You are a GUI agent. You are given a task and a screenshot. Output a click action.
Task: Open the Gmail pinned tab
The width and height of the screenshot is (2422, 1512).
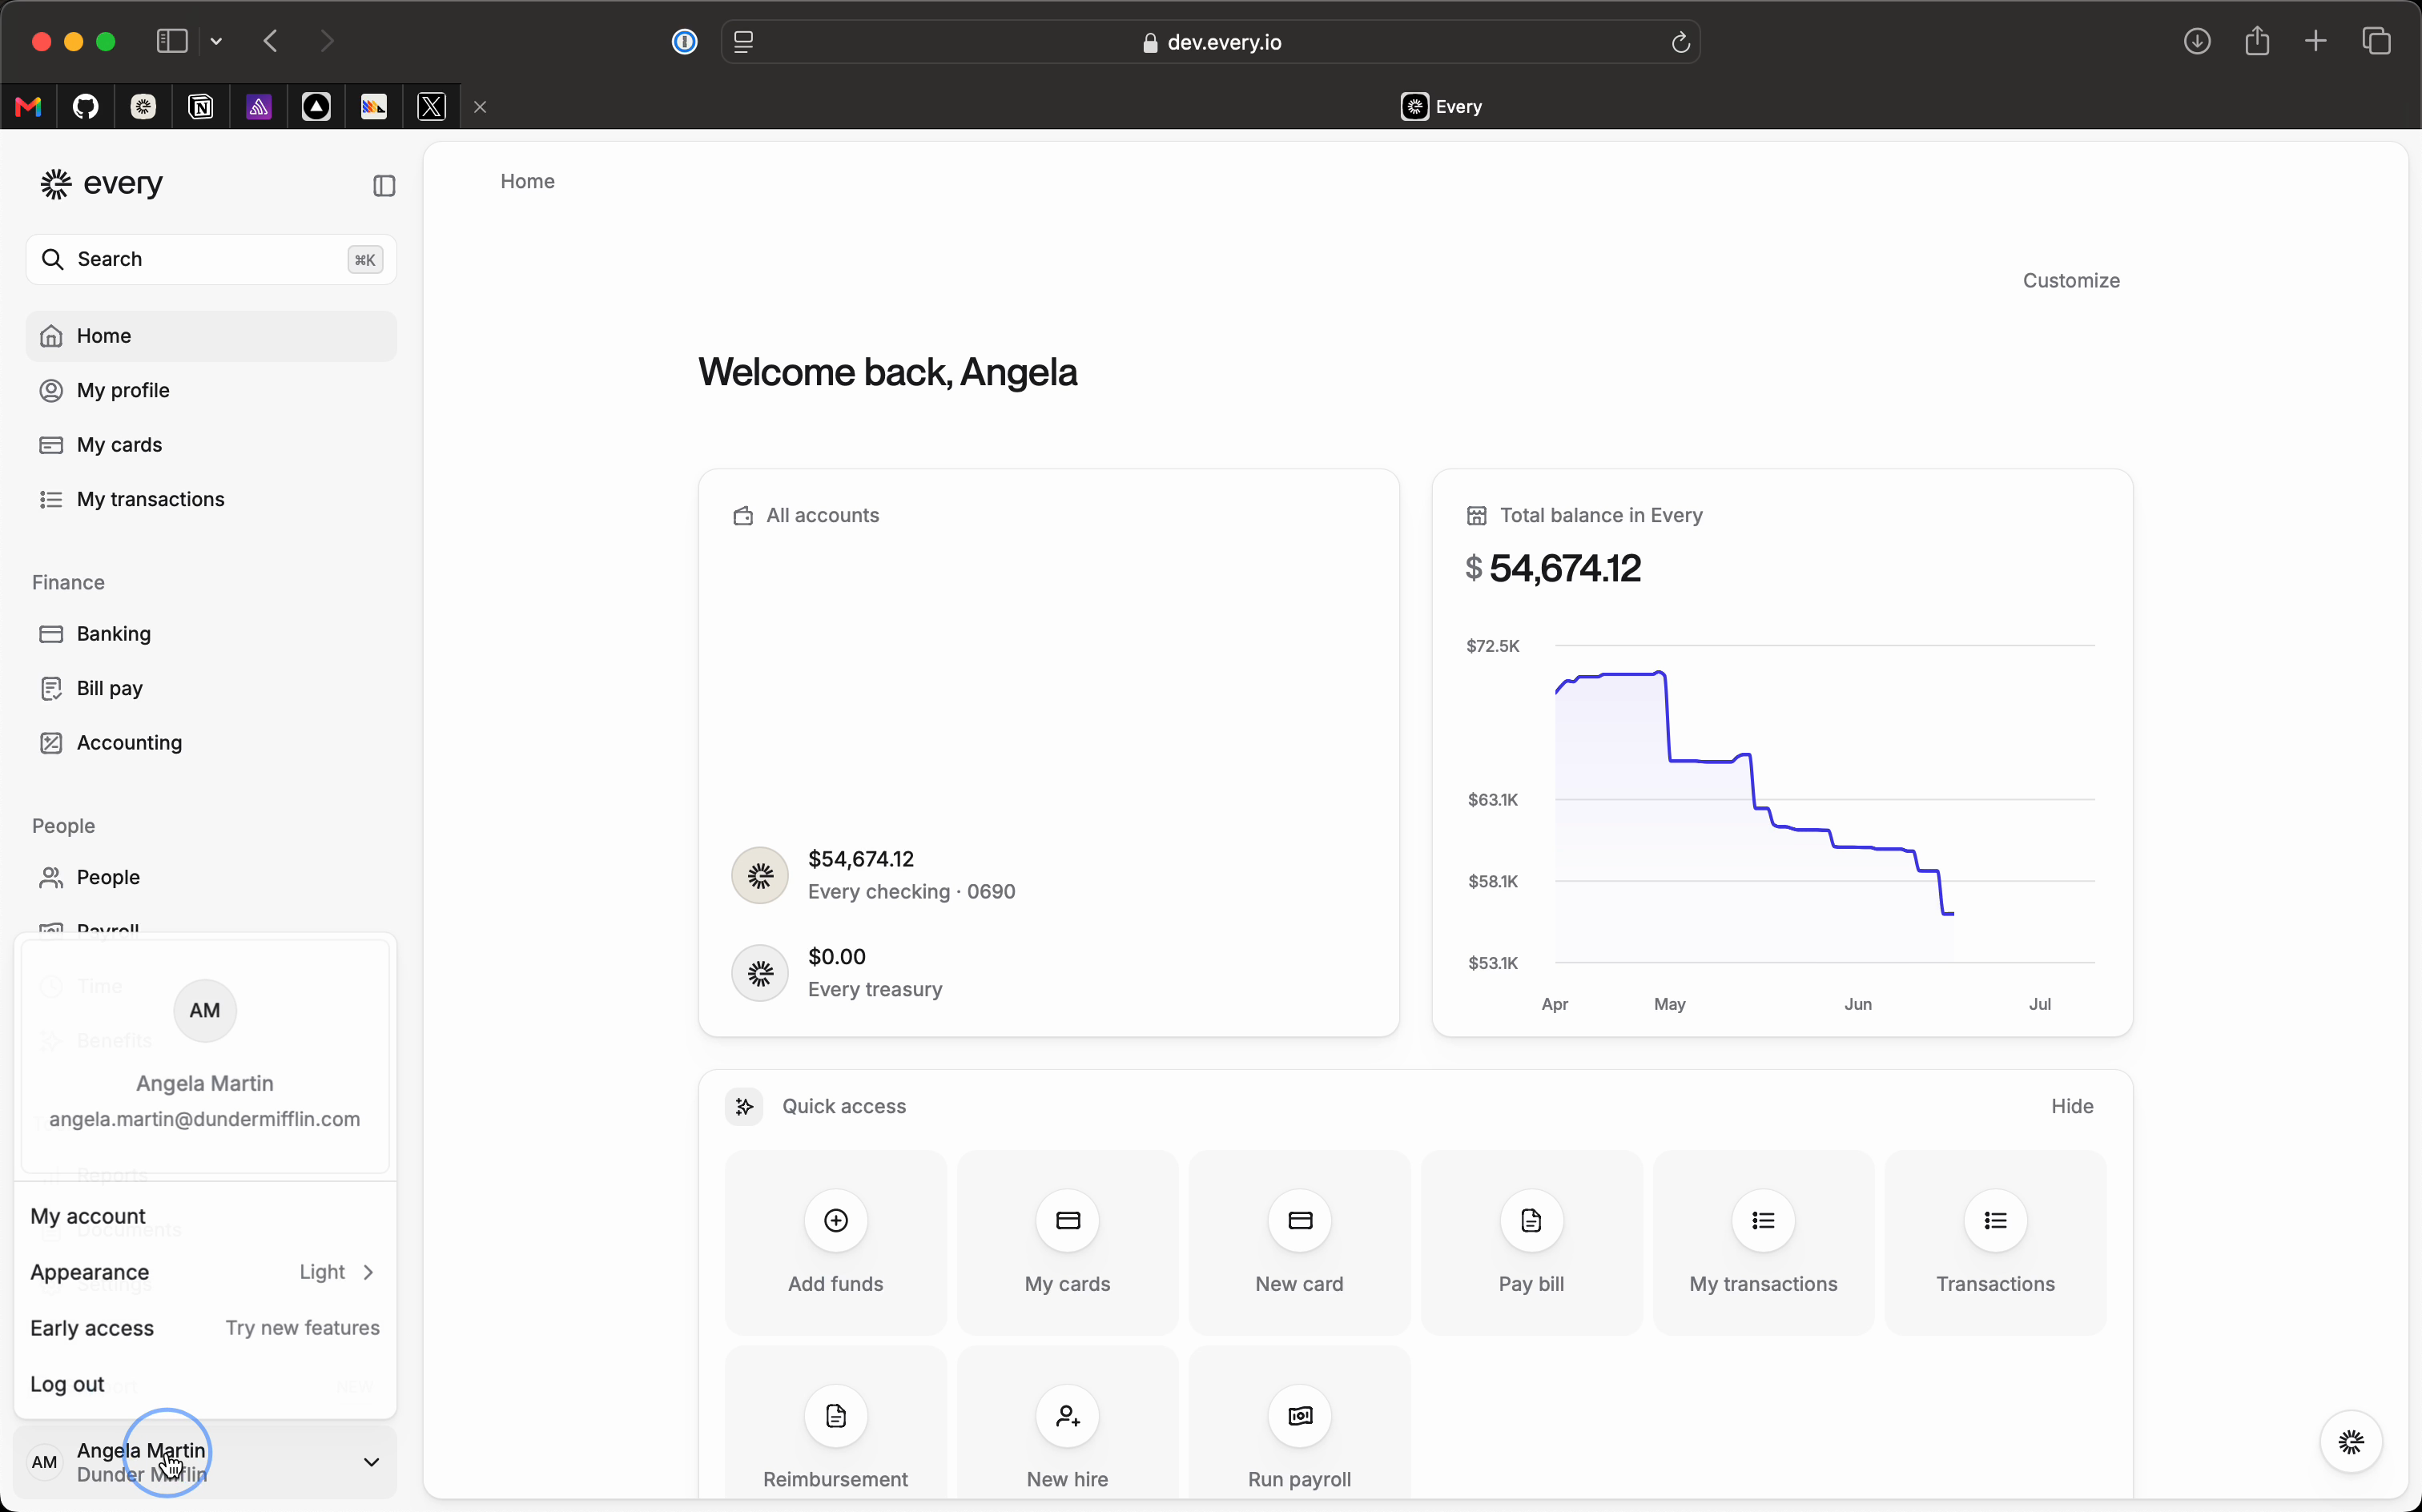(28, 106)
